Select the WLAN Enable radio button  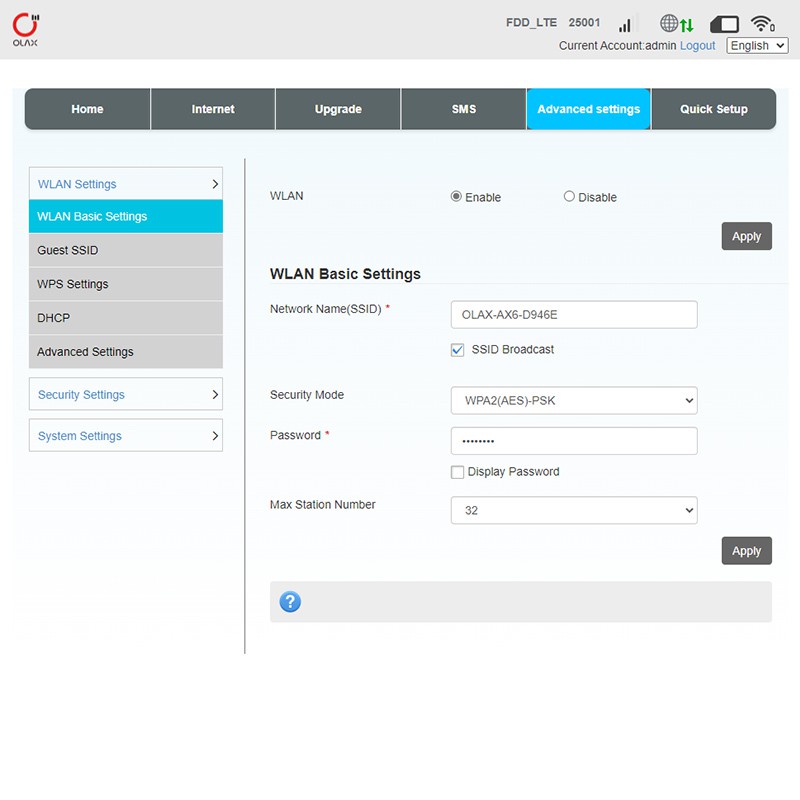pos(457,197)
